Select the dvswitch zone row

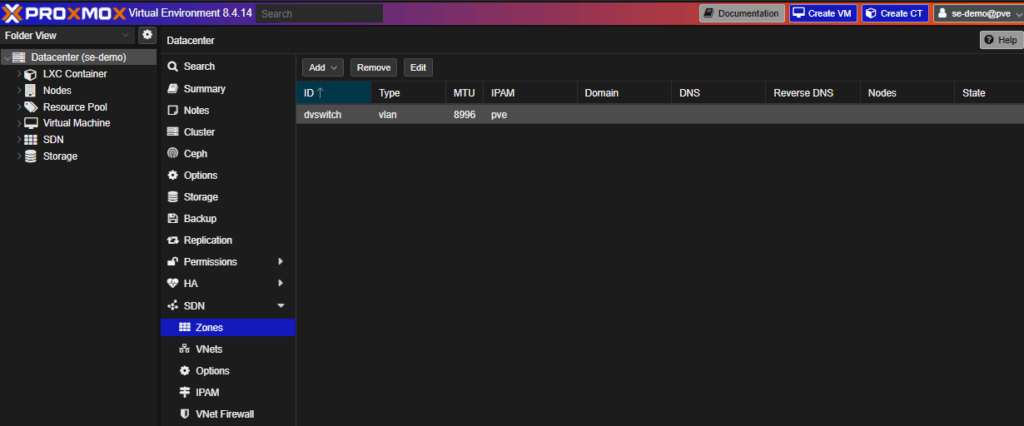[660, 115]
